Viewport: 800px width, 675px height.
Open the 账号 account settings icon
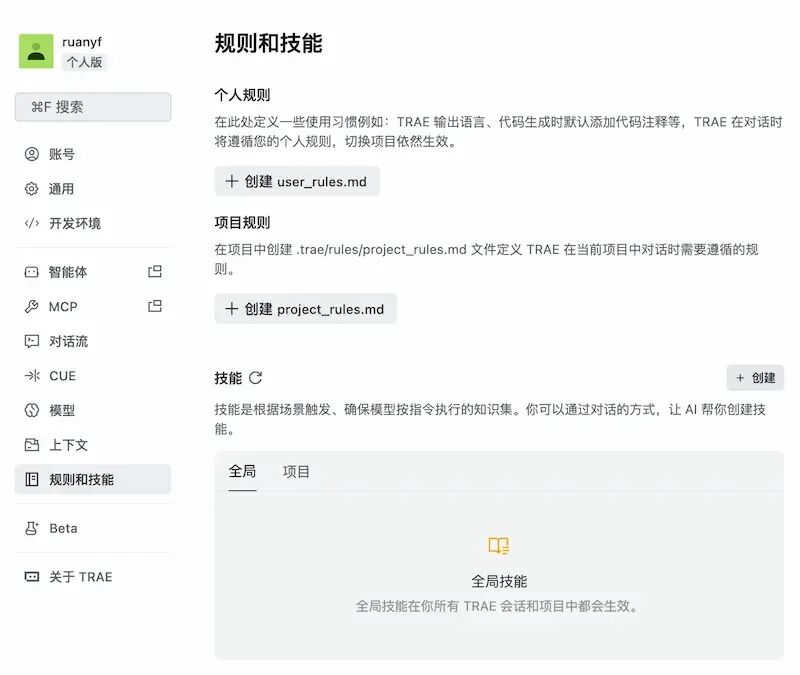(32, 154)
